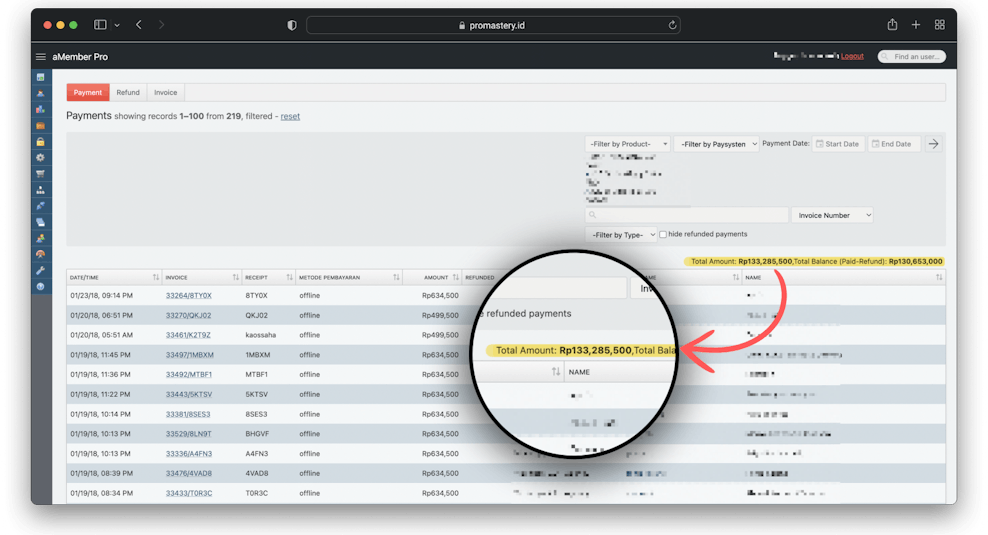Open the Invoice Number search-type dropdown
The image size is (988, 535).
[832, 215]
